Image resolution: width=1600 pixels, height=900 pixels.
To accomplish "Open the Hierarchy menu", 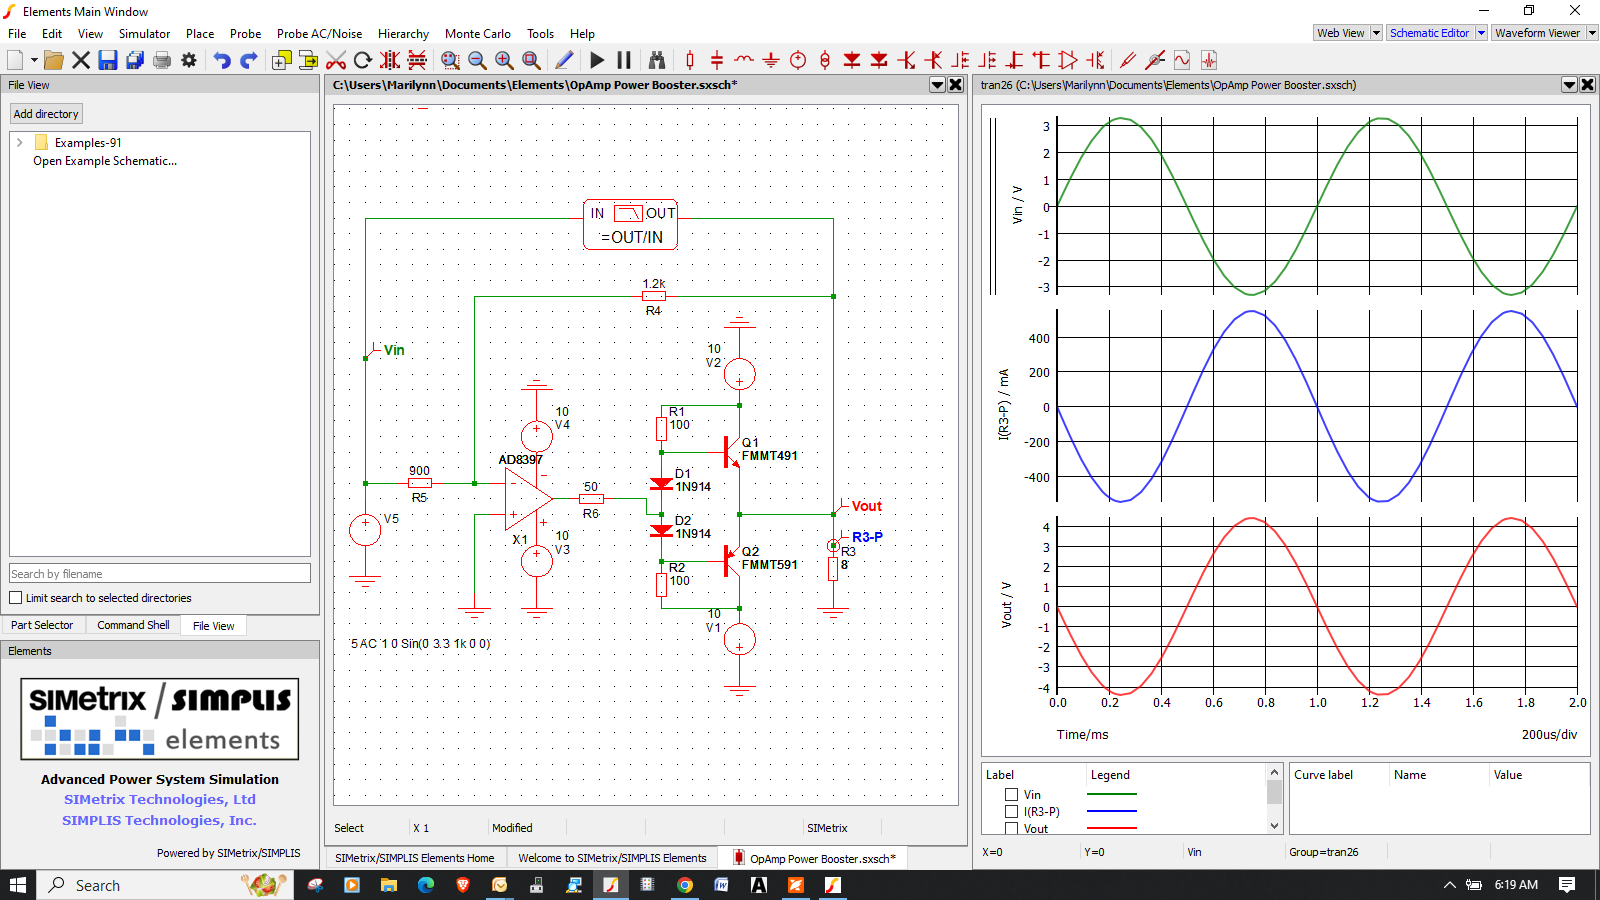I will point(403,33).
